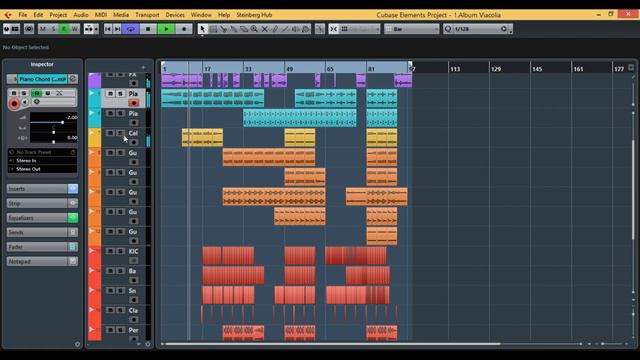Click the Add Track plus icon
This screenshot has height=360, width=640.
pyautogui.click(x=143, y=67)
